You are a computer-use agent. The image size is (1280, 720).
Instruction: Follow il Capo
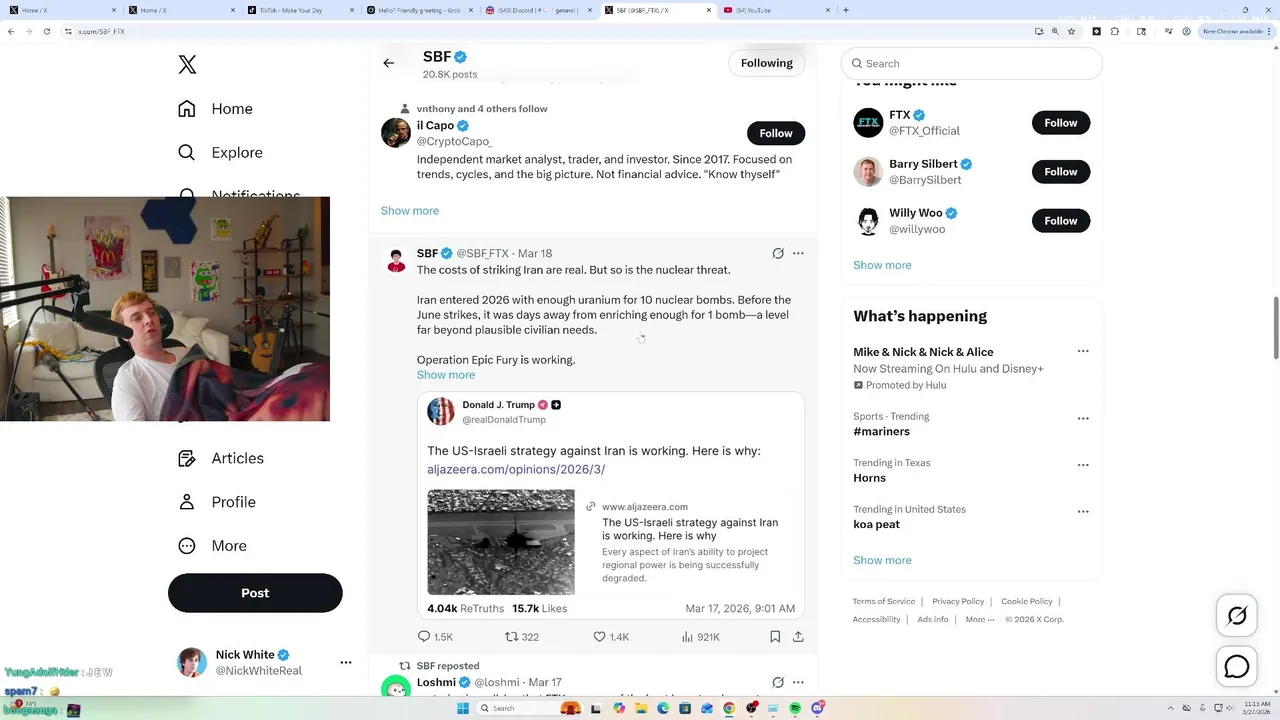coord(775,133)
